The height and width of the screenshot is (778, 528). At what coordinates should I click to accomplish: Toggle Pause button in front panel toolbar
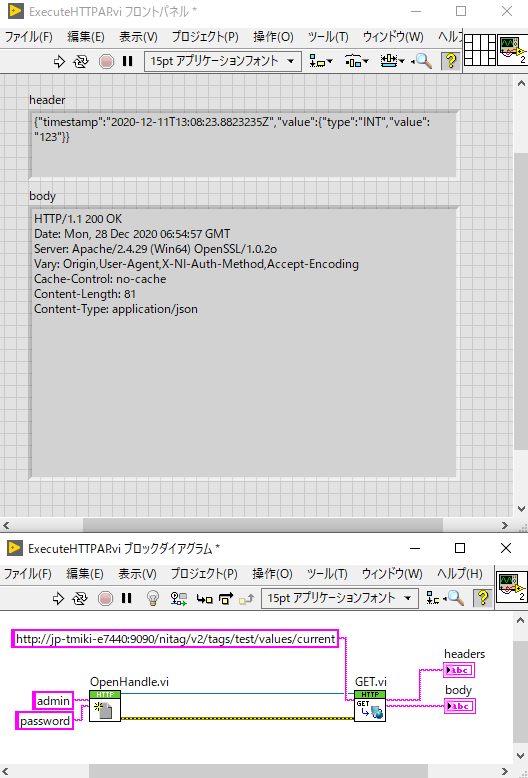(128, 61)
